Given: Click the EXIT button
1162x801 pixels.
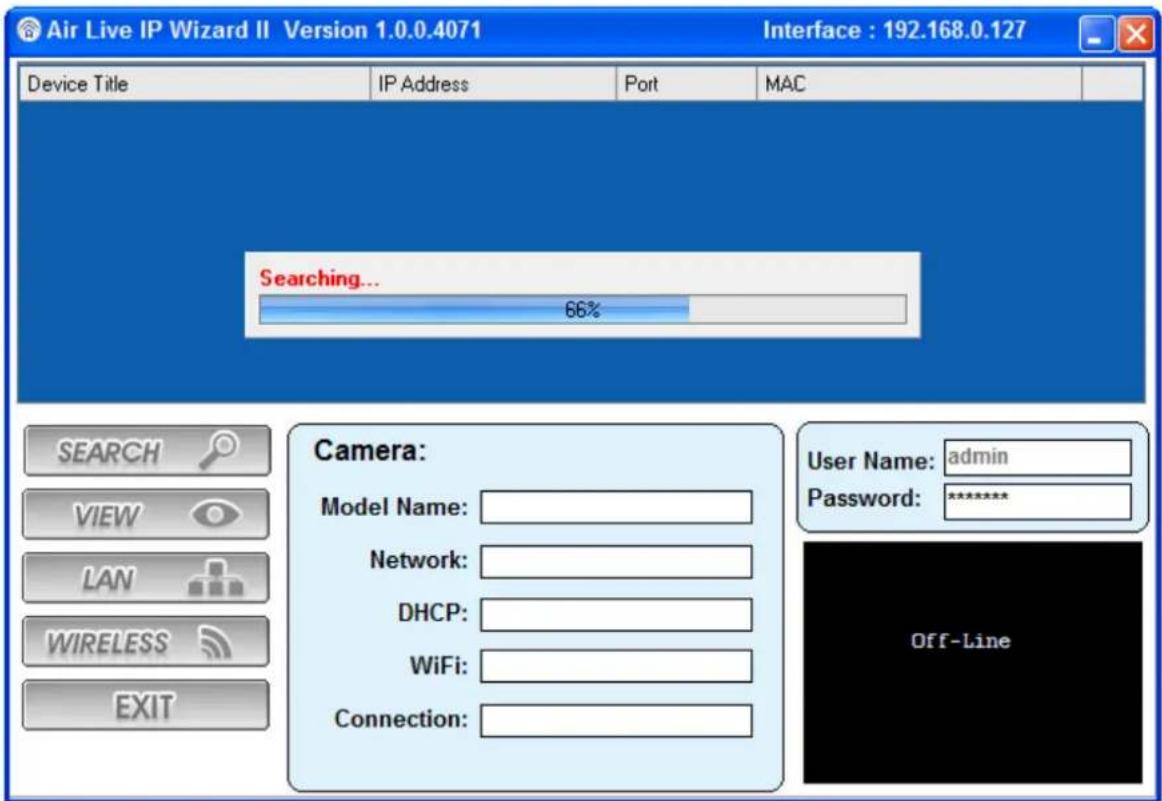Looking at the screenshot, I should click(145, 705).
